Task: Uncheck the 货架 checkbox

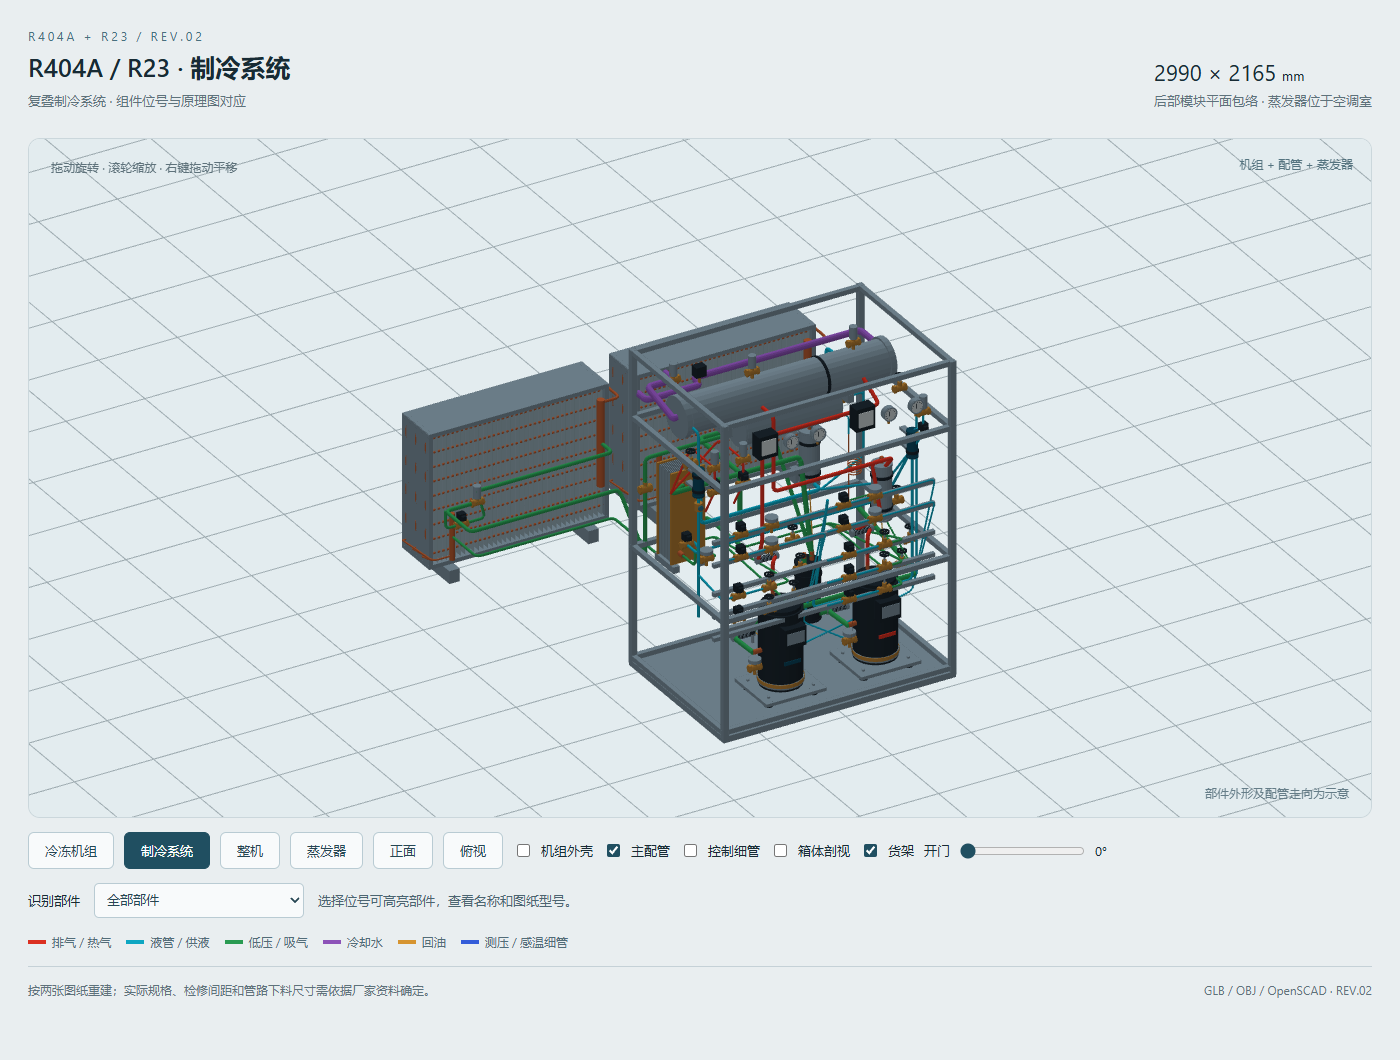Action: [870, 851]
